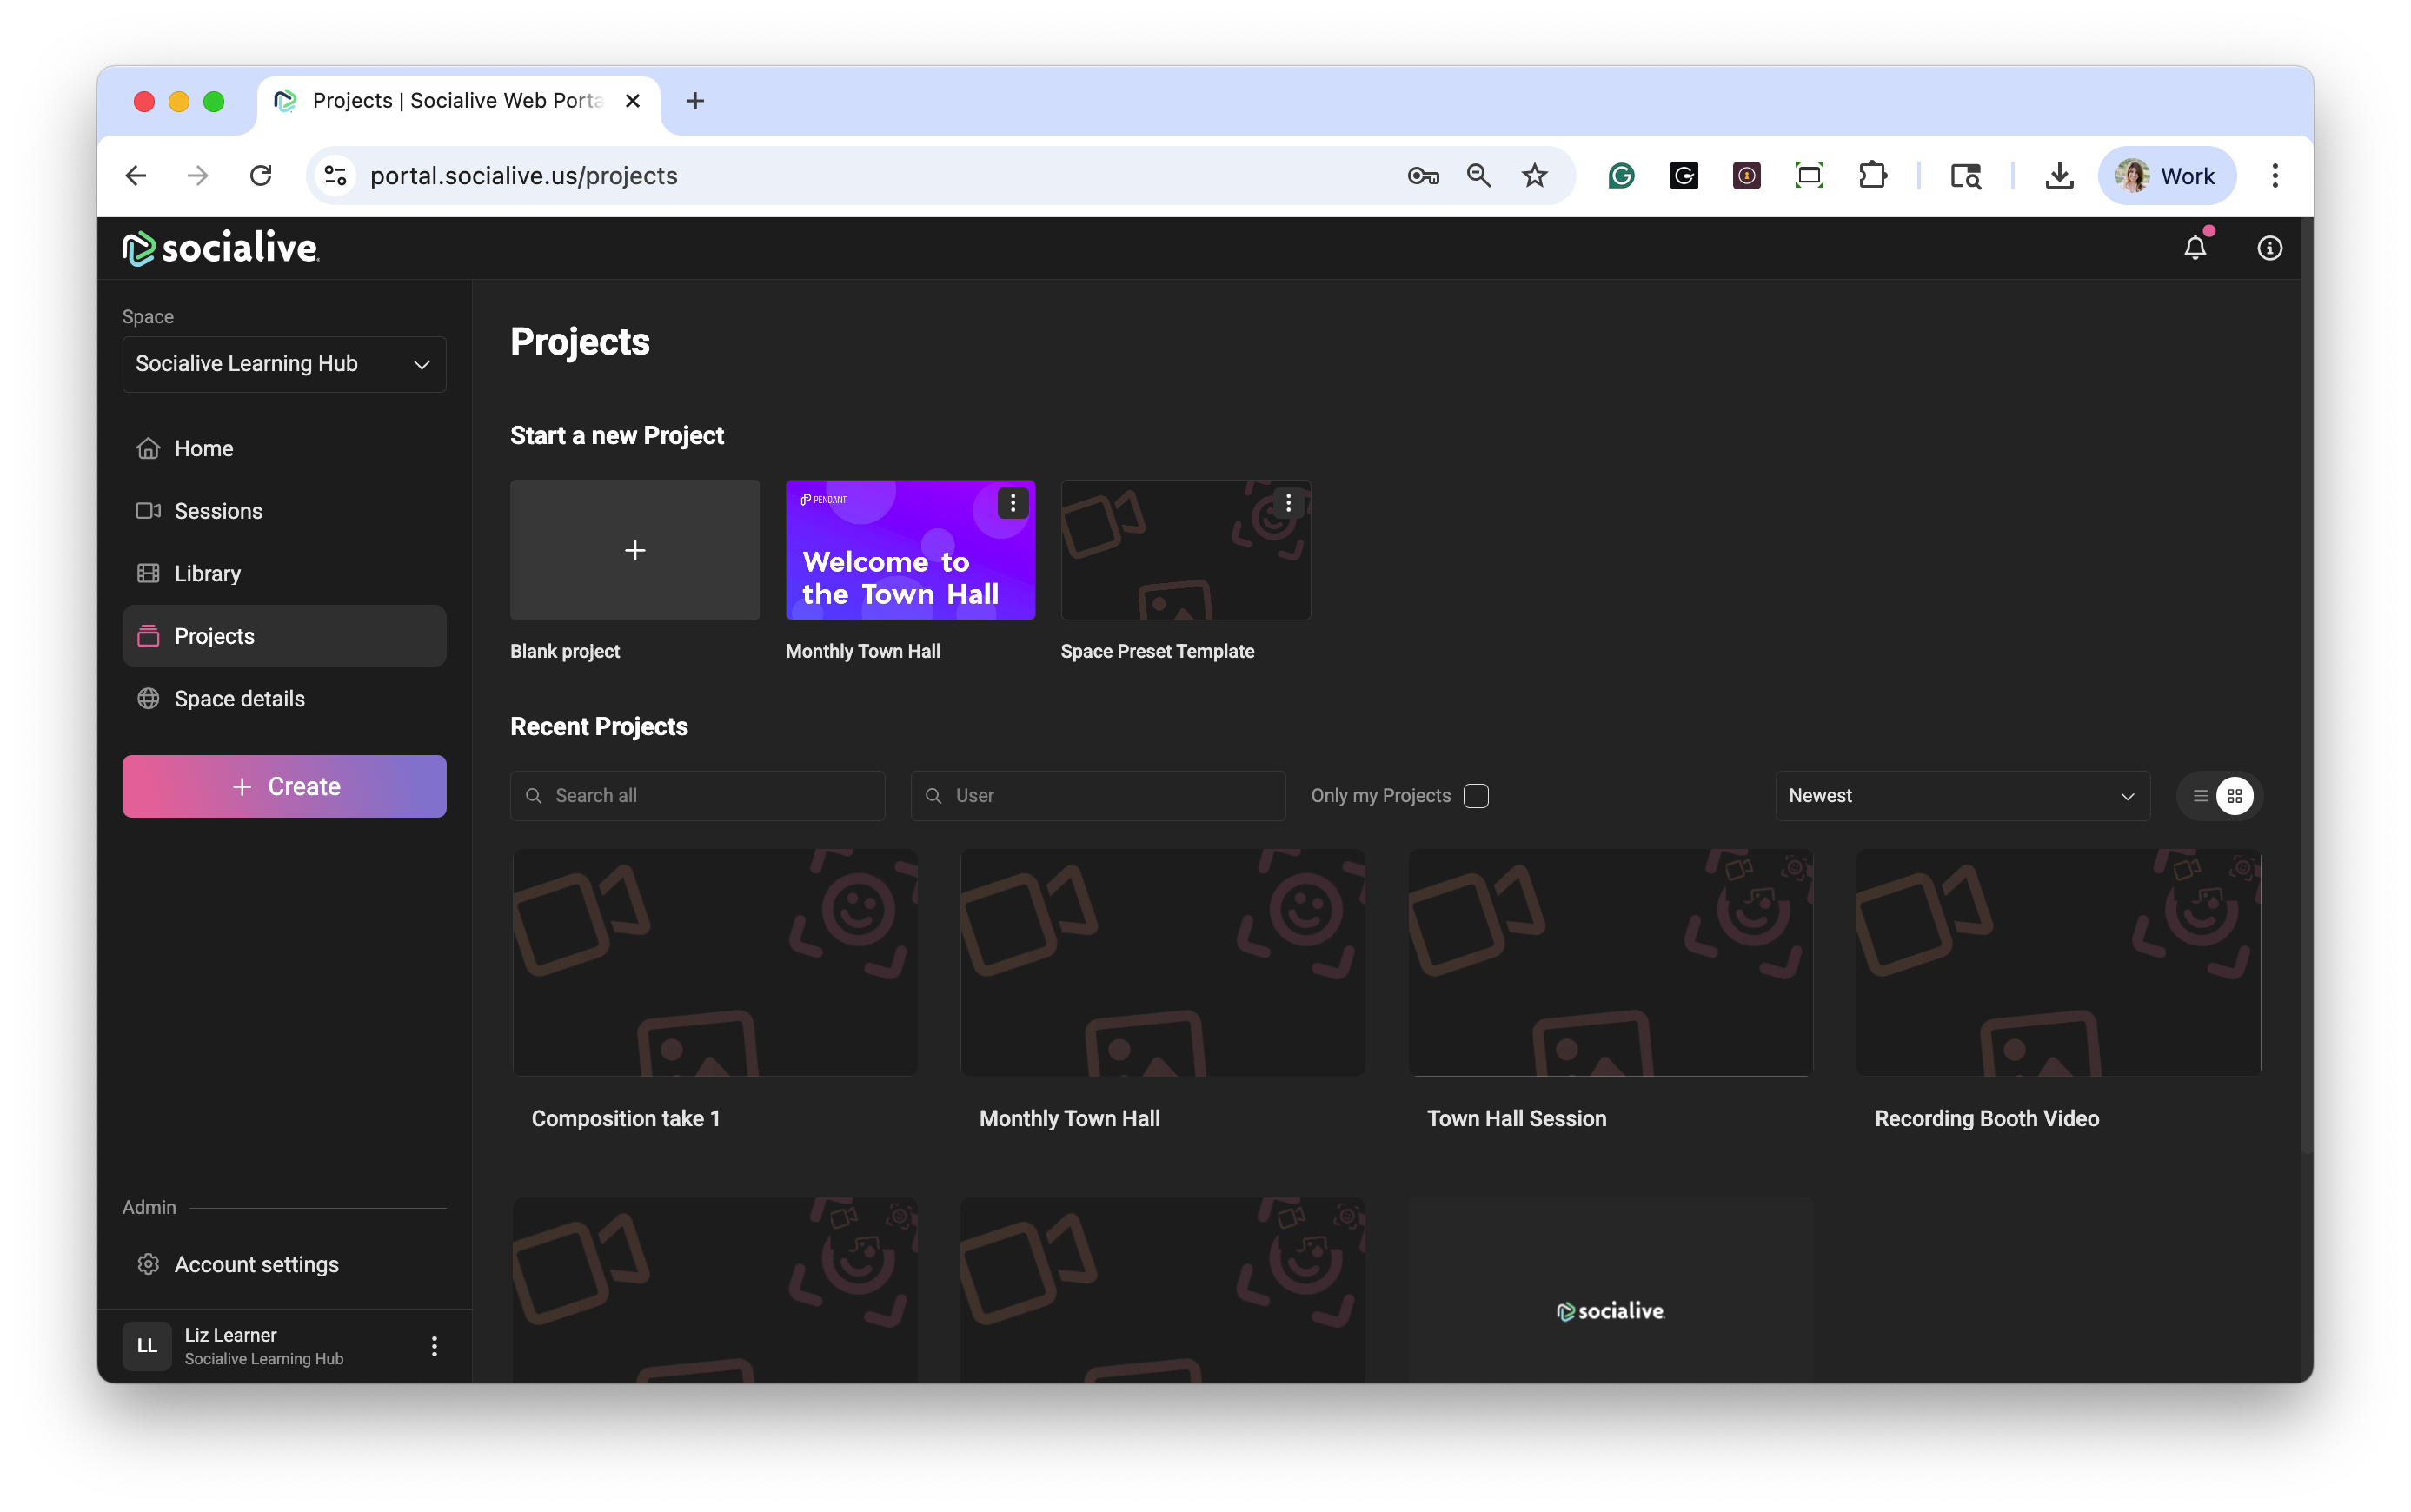
Task: Open browser downloads icon
Action: coord(2059,176)
